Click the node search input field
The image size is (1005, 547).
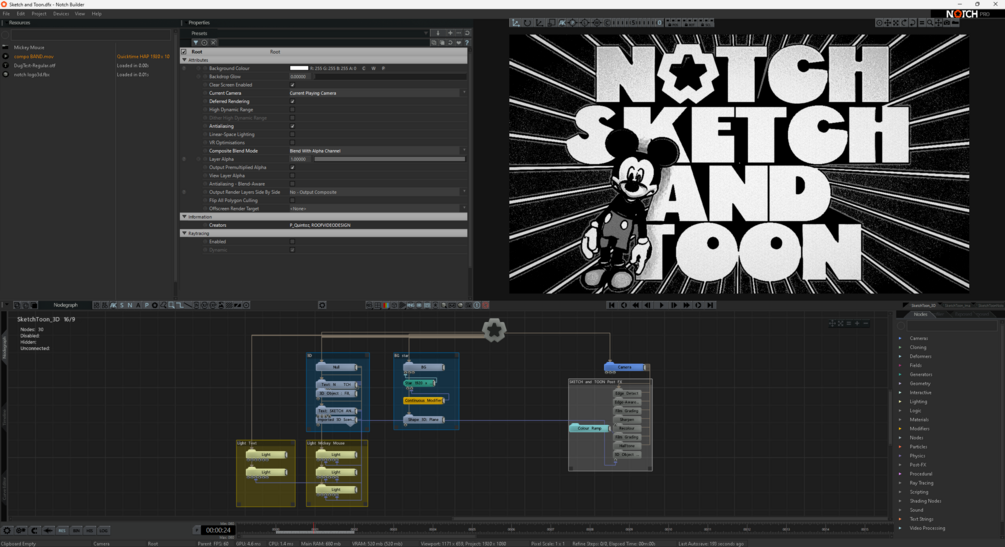[951, 326]
